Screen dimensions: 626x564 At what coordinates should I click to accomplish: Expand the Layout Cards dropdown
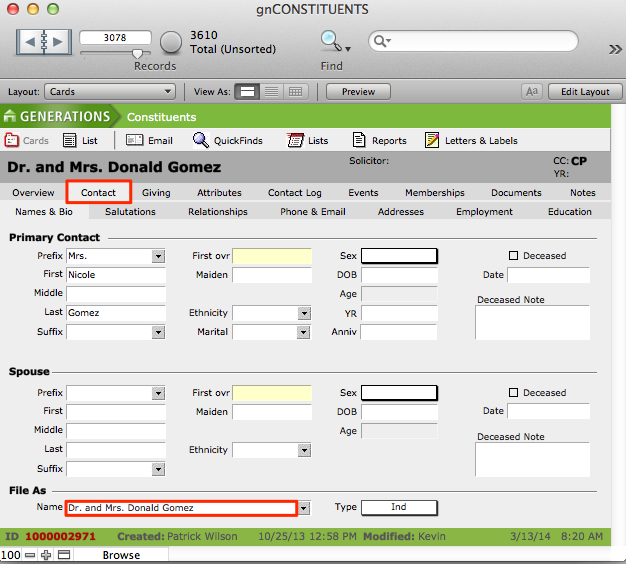click(112, 92)
